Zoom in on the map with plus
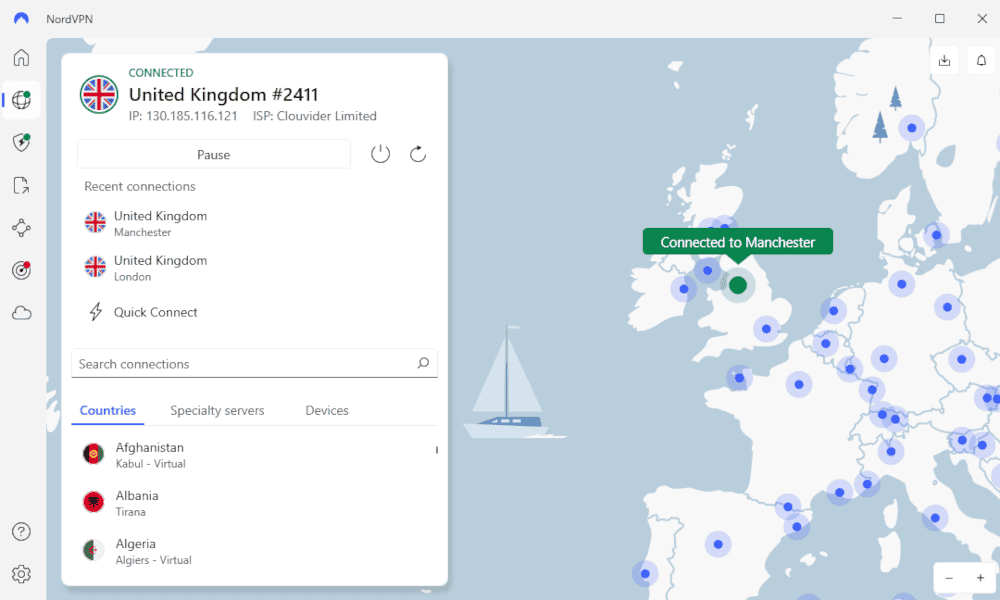 coord(980,578)
